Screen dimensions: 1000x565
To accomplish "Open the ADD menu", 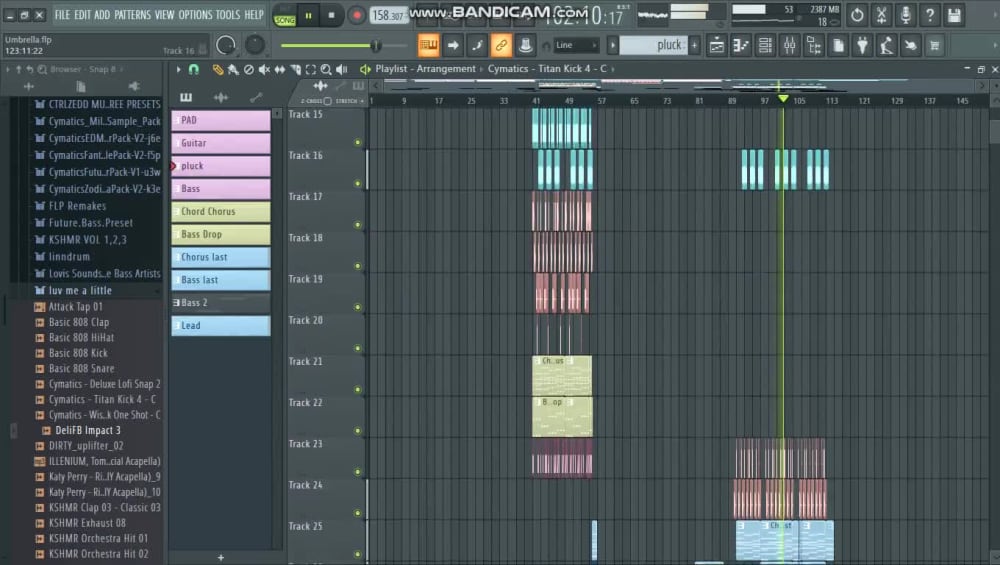I will (x=102, y=15).
